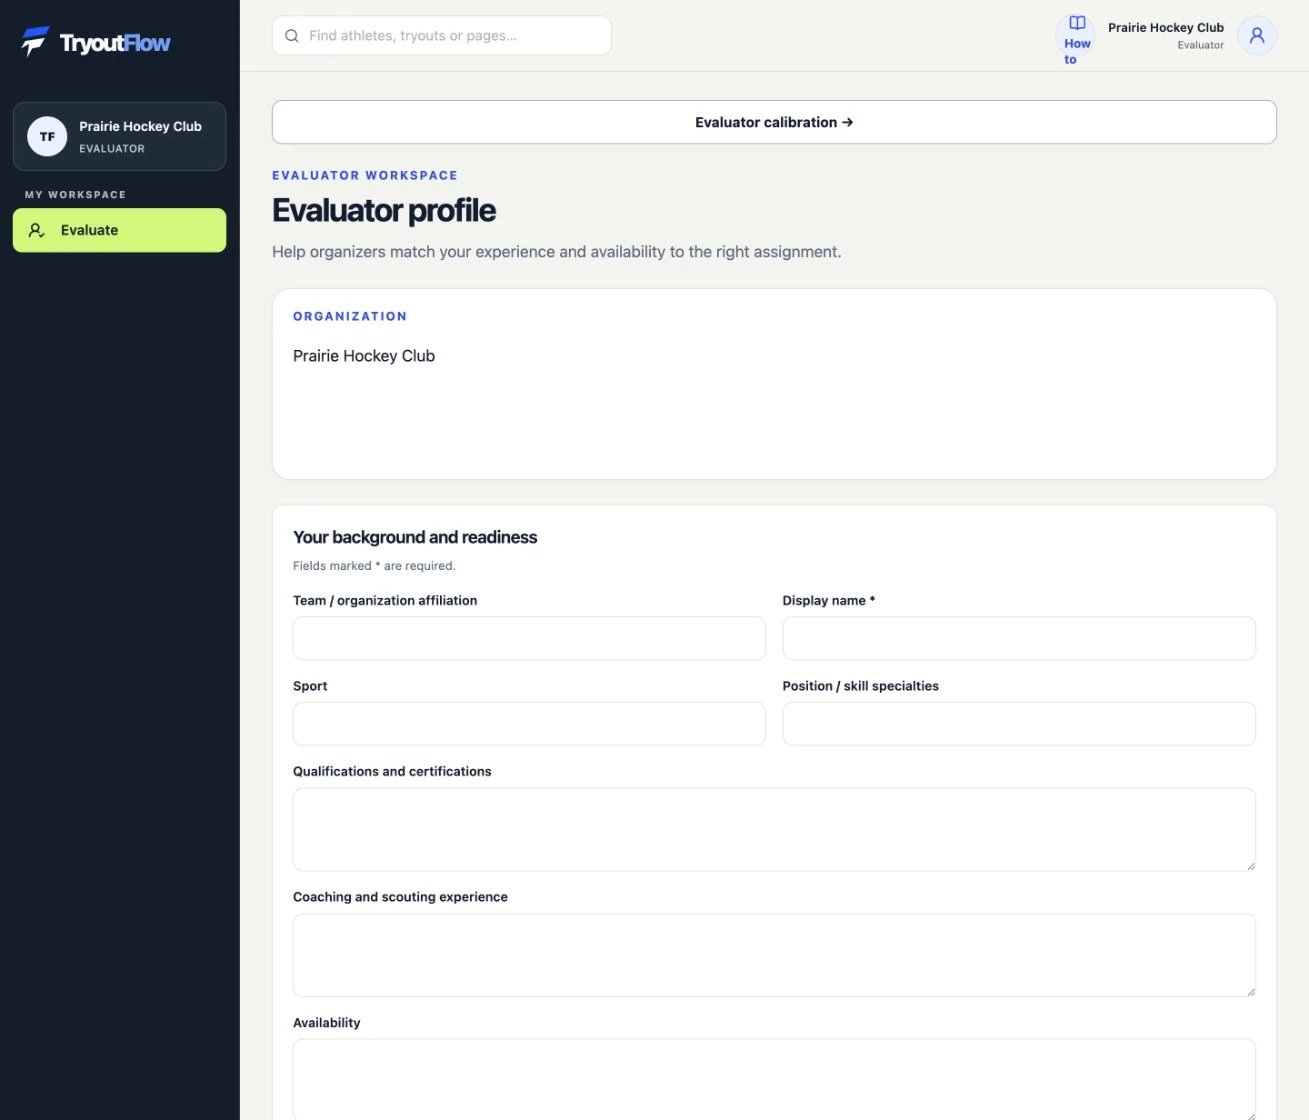Click the Evaluator profile heading
Screen dimensions: 1309x1120
(x=384, y=211)
